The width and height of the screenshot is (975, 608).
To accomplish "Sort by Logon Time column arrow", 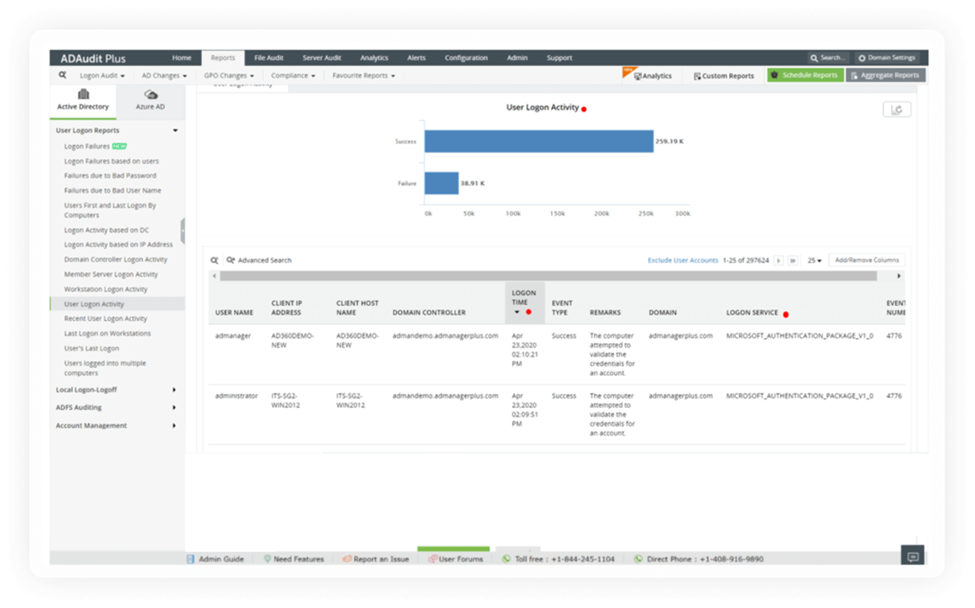I will point(517,313).
